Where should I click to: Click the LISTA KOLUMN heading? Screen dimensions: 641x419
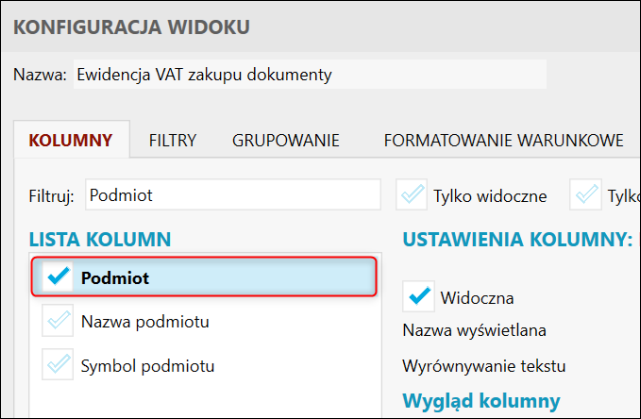100,238
